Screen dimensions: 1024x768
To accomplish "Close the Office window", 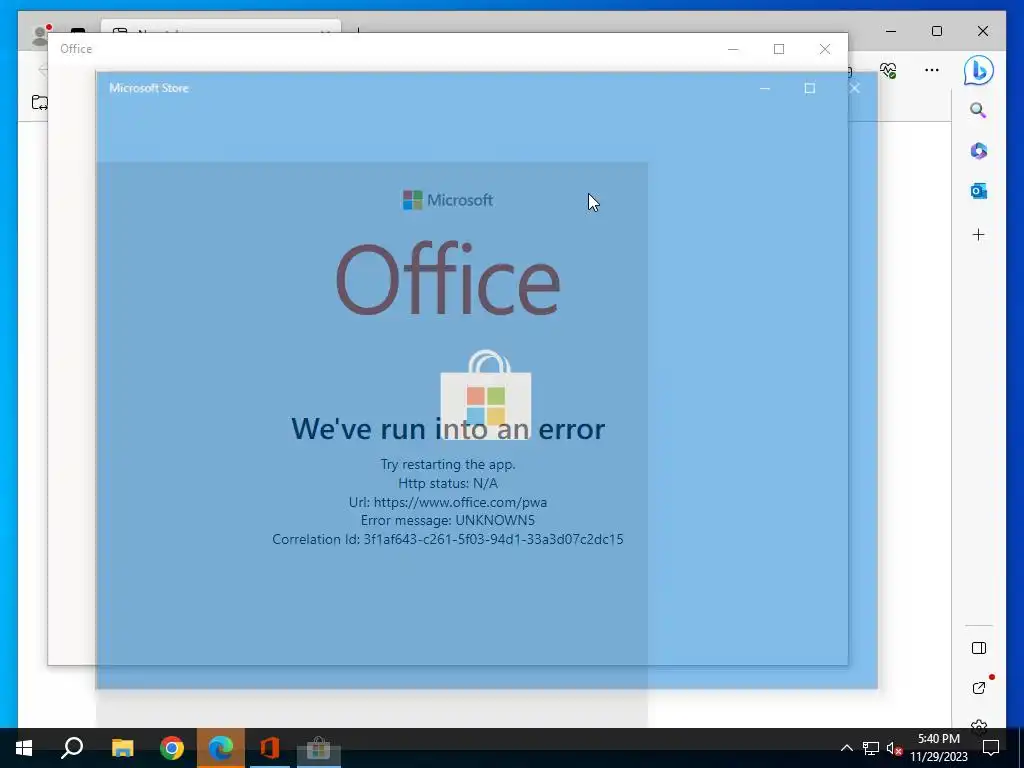I will (825, 49).
